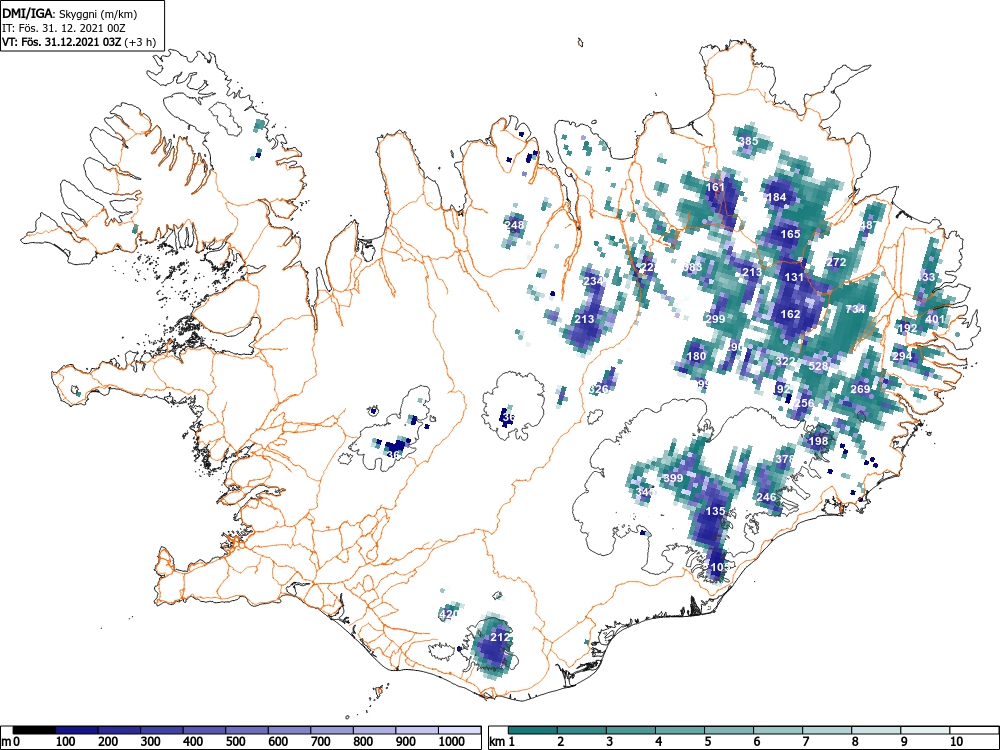
Task: Click the visibility value '734' on the map
Action: pos(855,309)
